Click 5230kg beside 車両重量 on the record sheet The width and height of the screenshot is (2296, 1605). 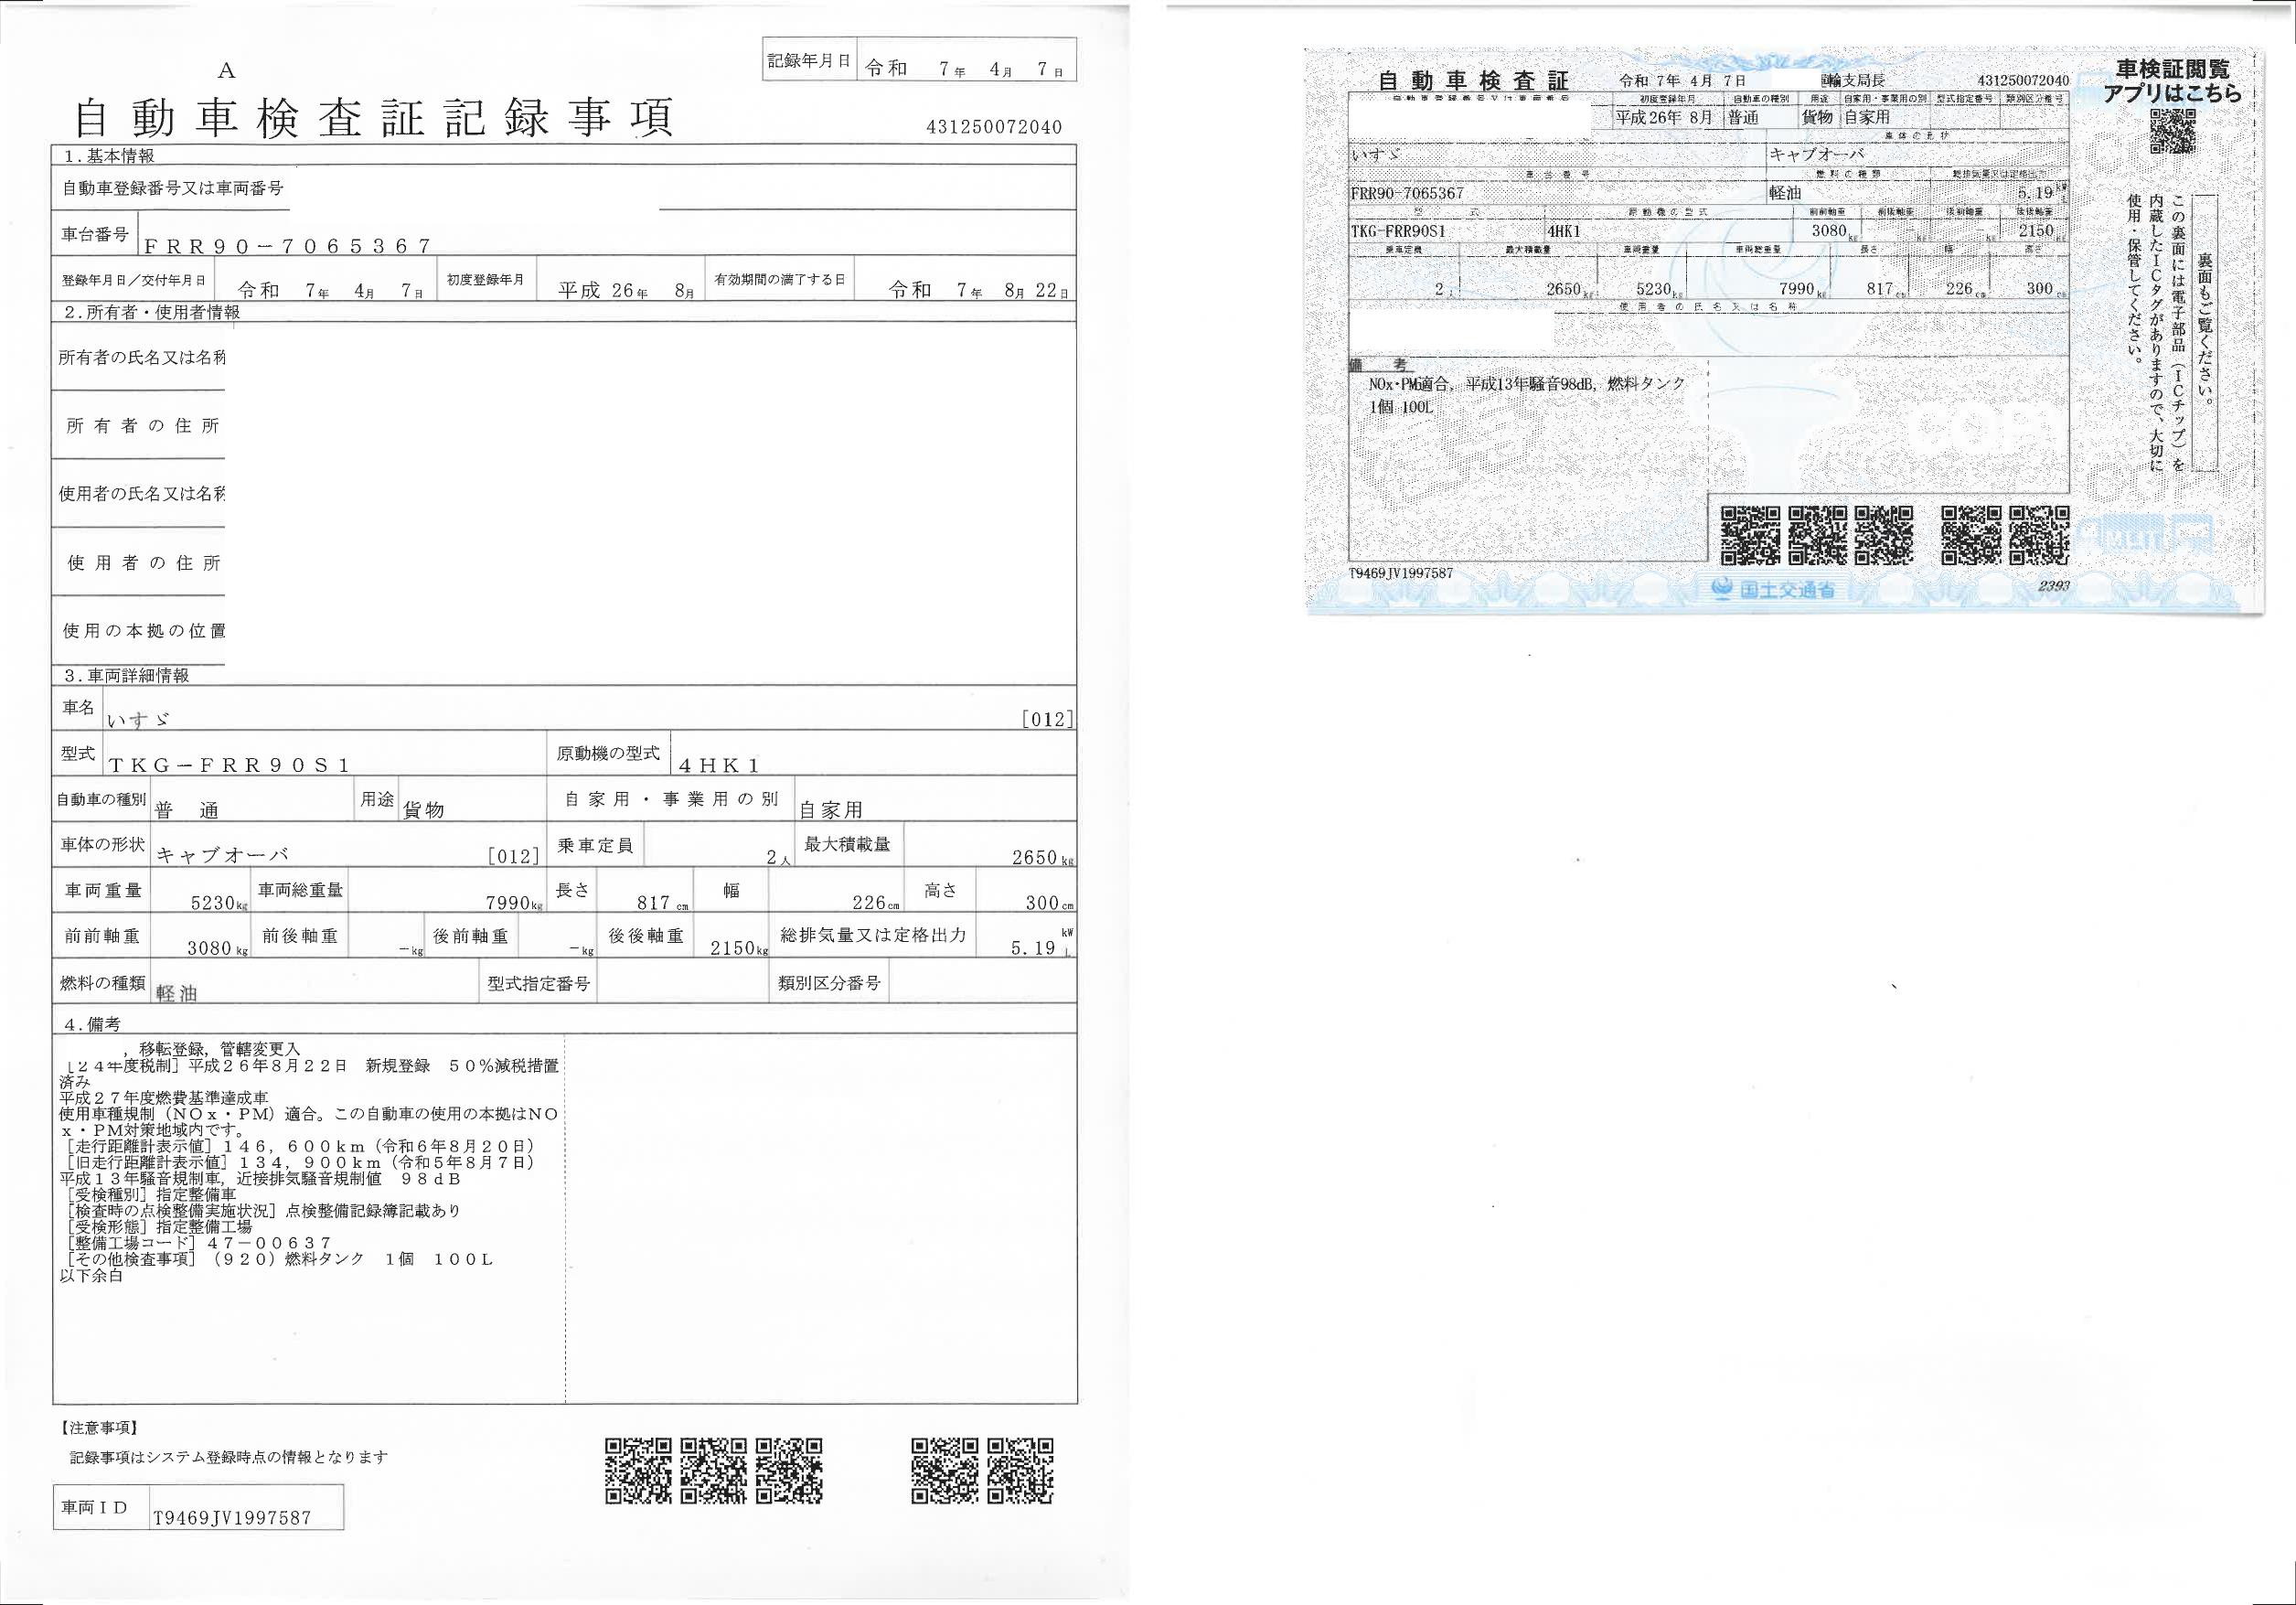(219, 903)
